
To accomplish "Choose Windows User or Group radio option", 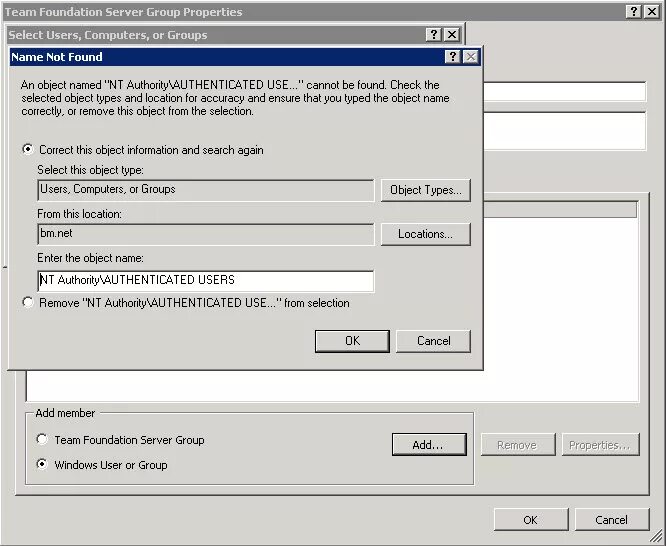I will (x=42, y=464).
